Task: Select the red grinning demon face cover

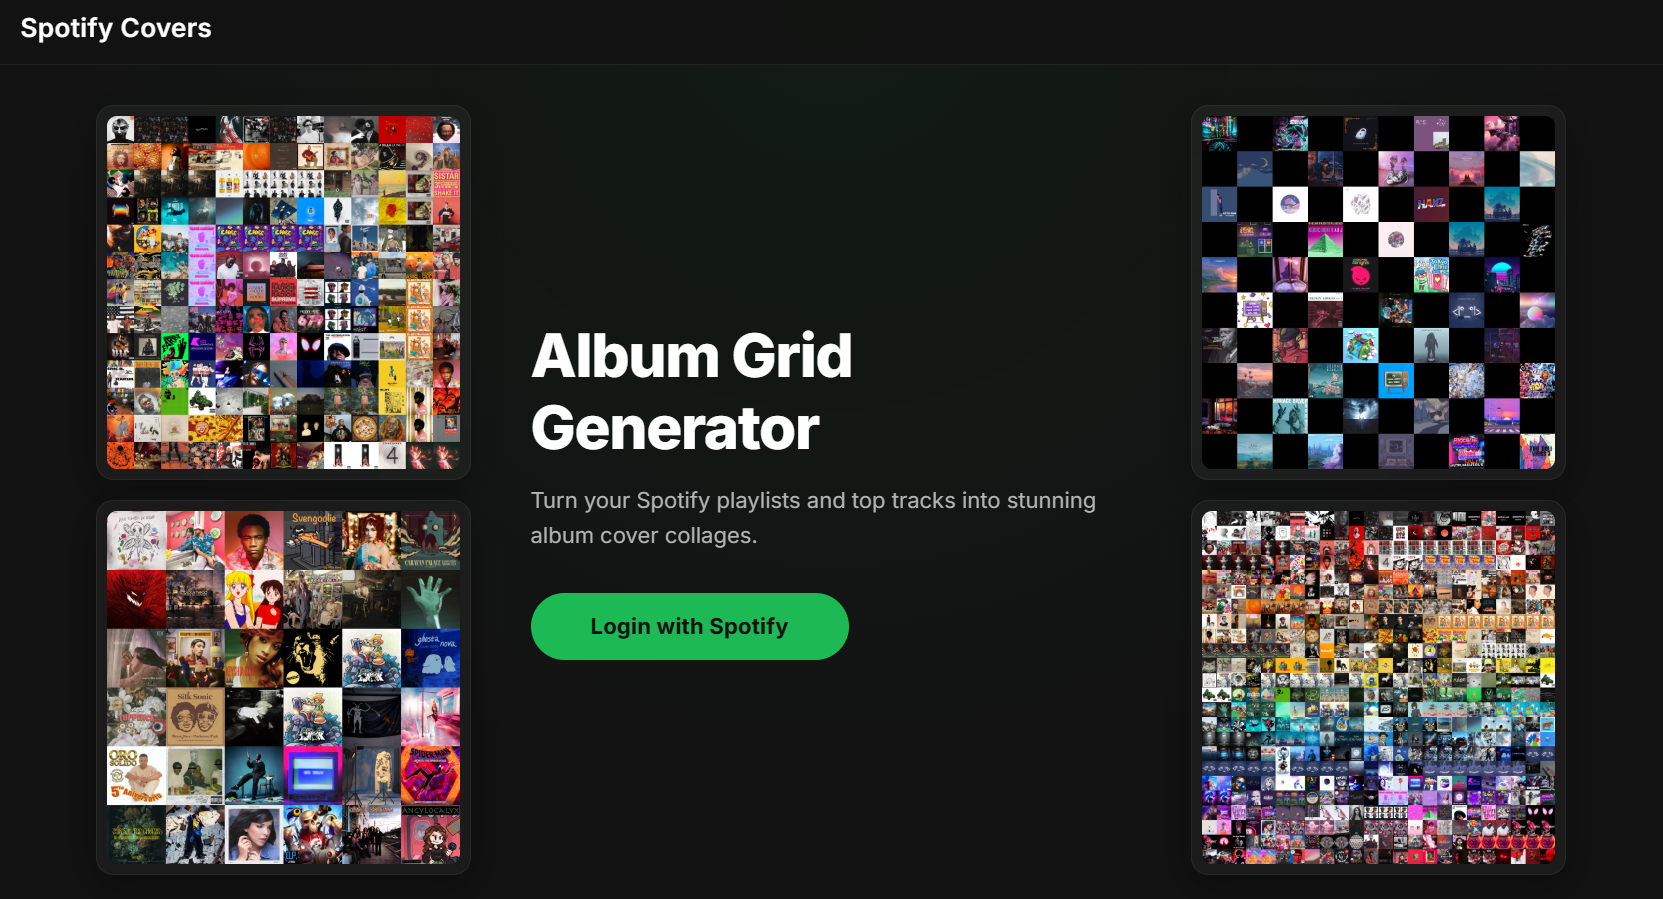Action: click(136, 599)
